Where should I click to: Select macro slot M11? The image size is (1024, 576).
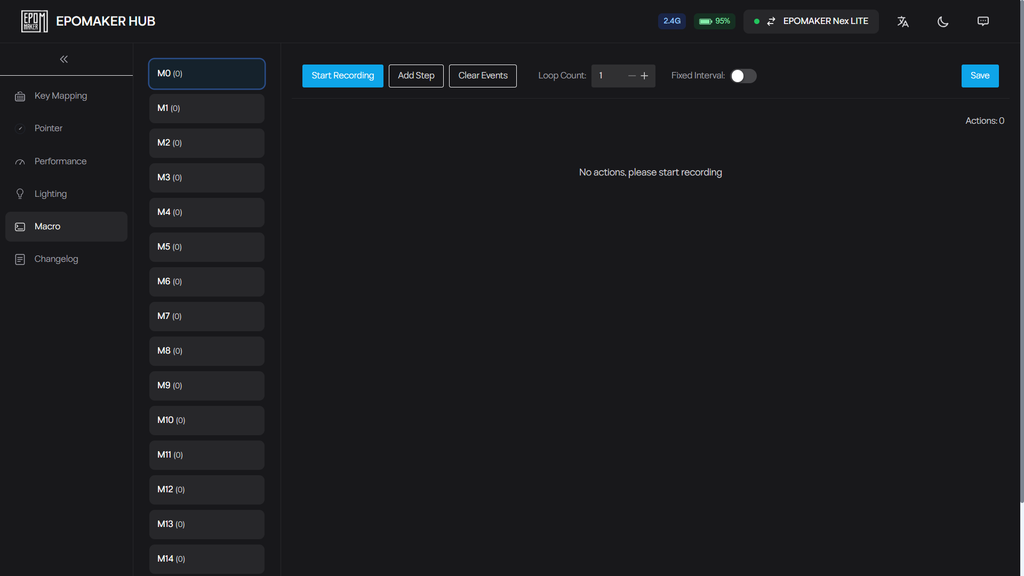click(x=206, y=455)
